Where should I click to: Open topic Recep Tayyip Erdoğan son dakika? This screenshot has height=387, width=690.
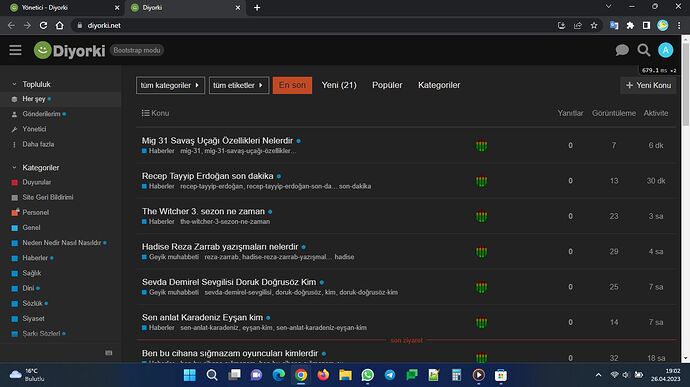pyautogui.click(x=207, y=176)
